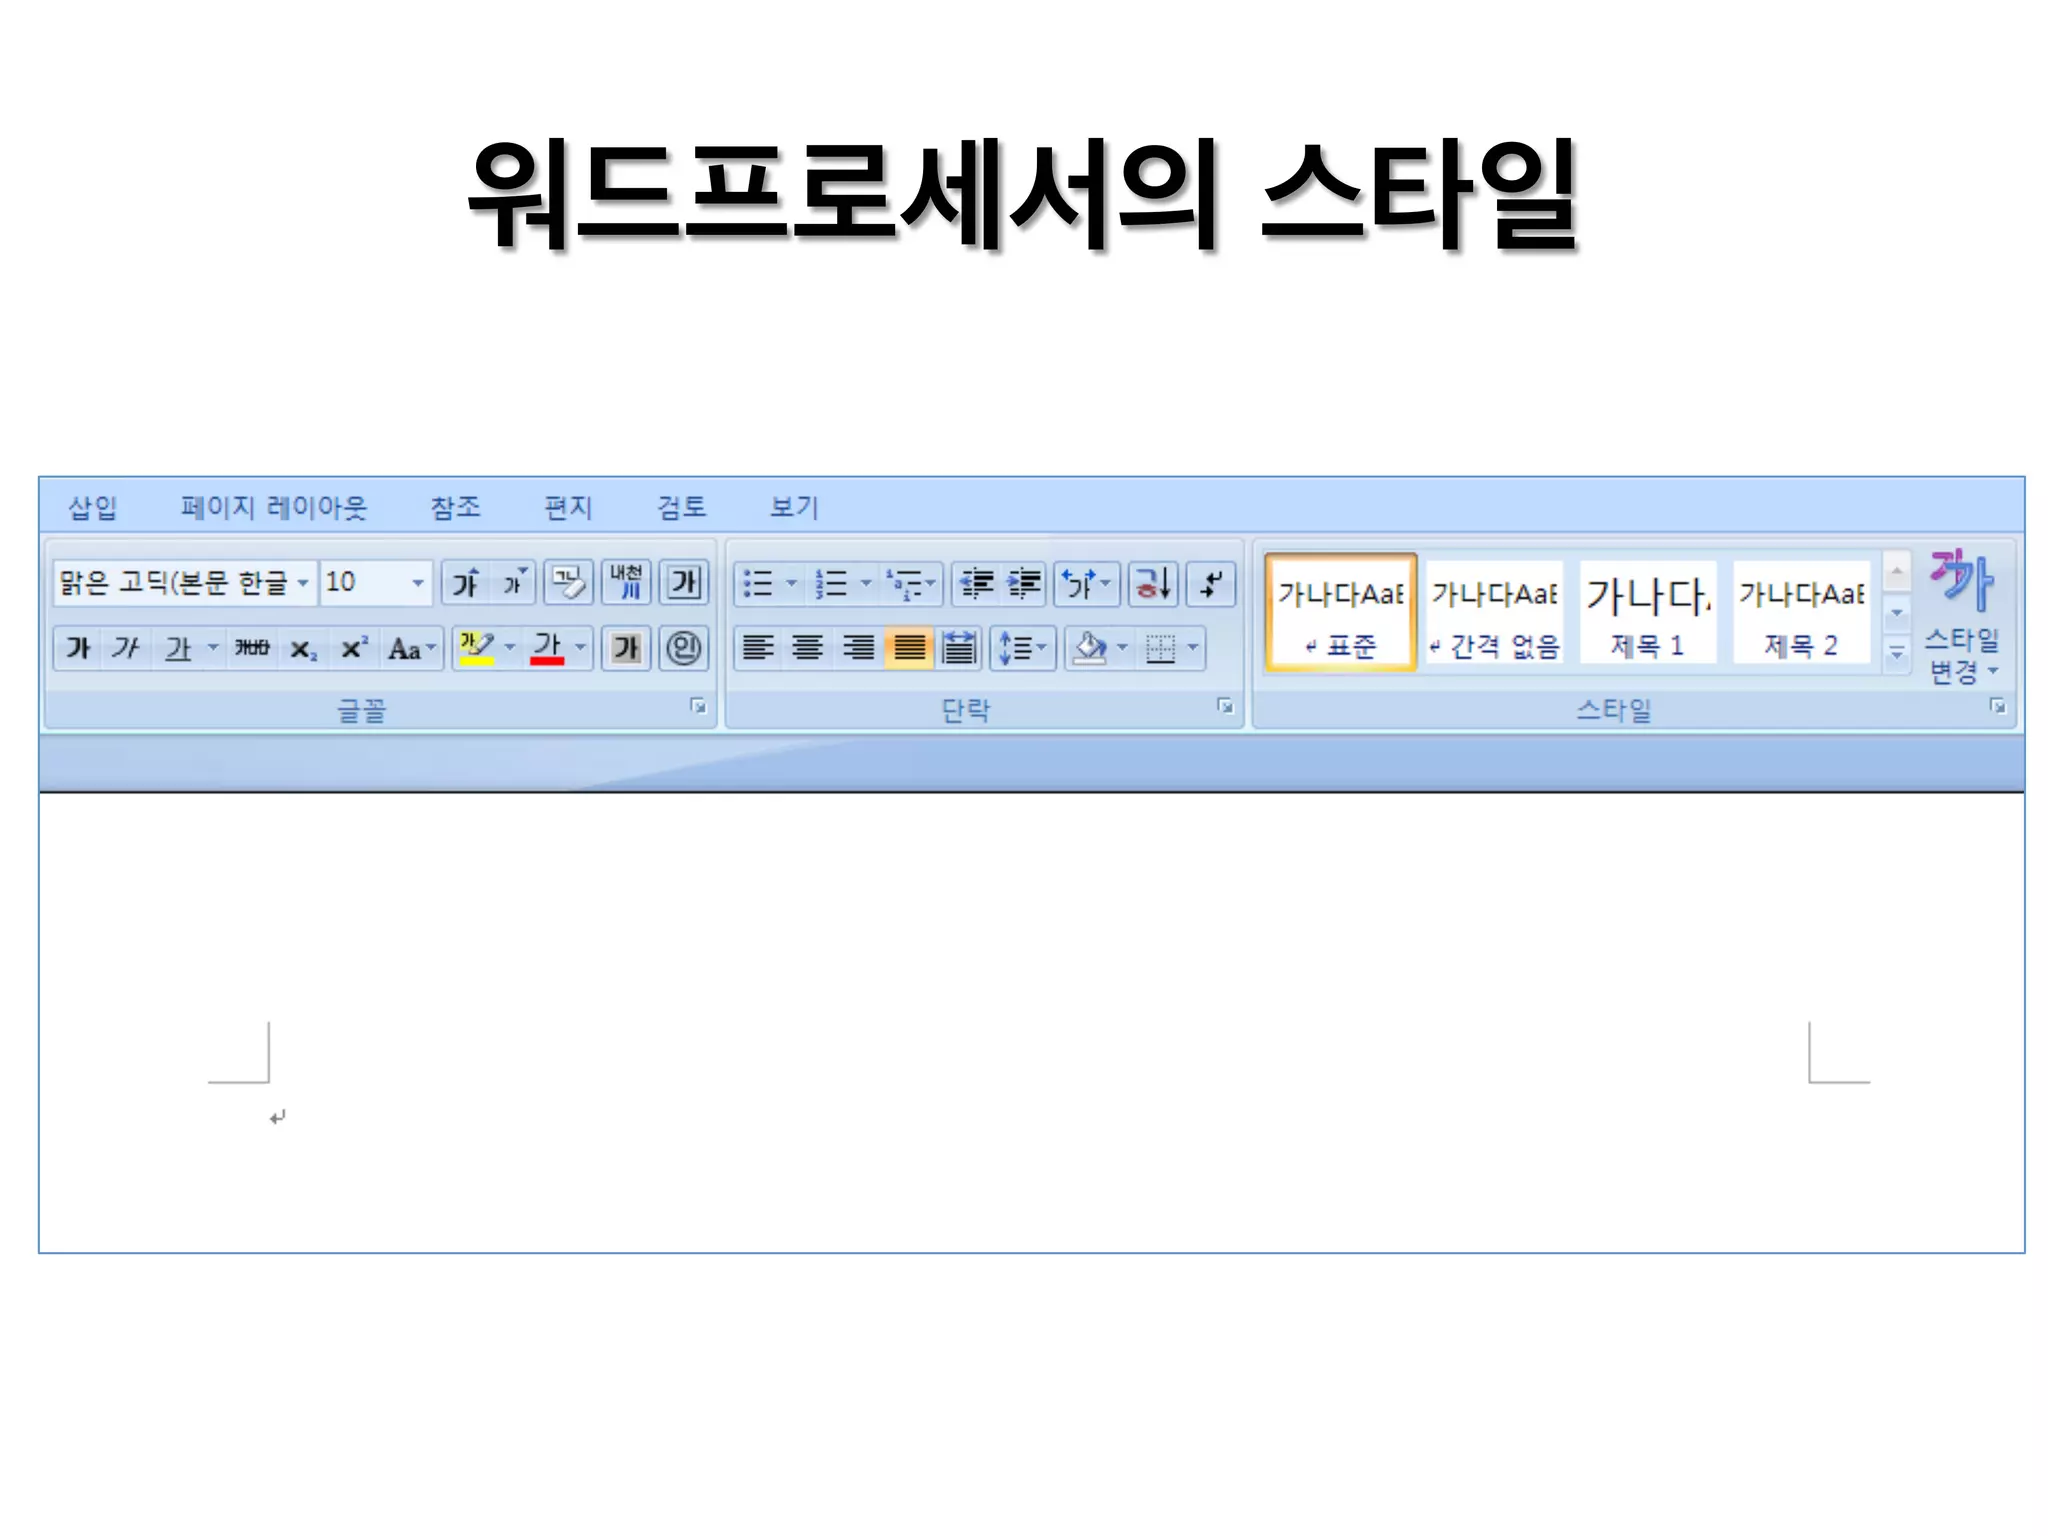The height and width of the screenshot is (1536, 2048).
Task: Open the 스타일 pane launcher
Action: coord(1997,706)
